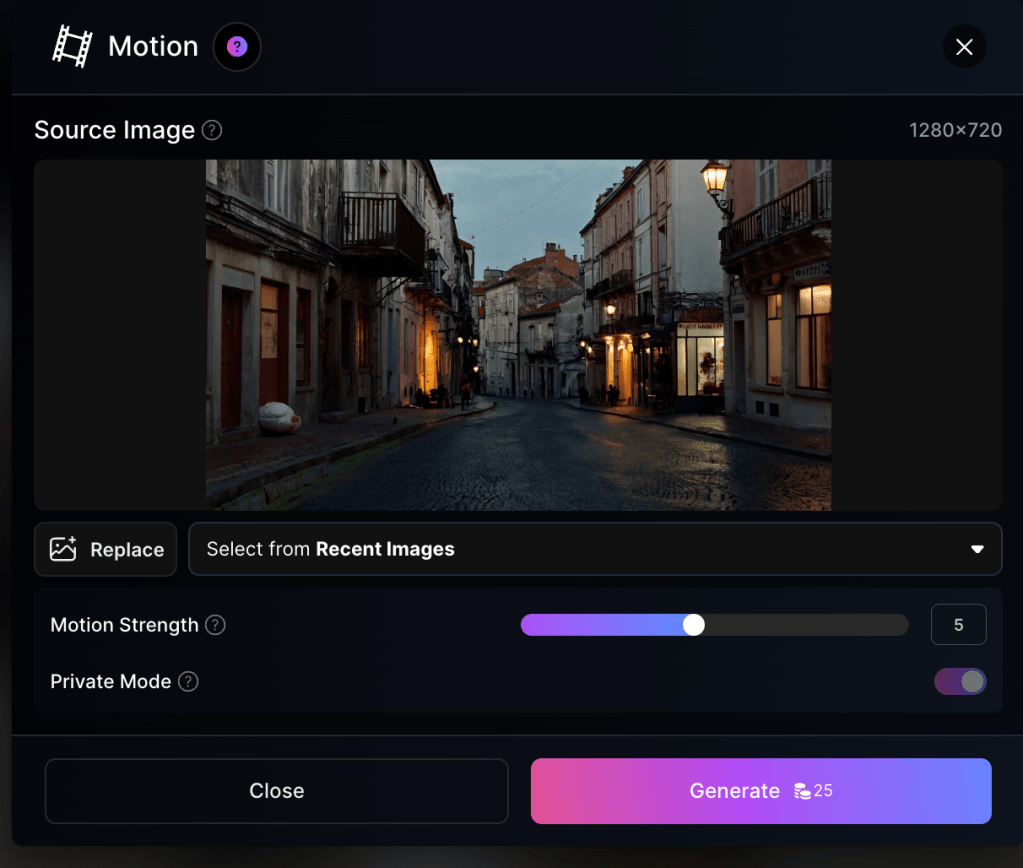Screen dimensions: 1023x868
Task: Click the help icon next to Source Image
Action: pos(212,130)
